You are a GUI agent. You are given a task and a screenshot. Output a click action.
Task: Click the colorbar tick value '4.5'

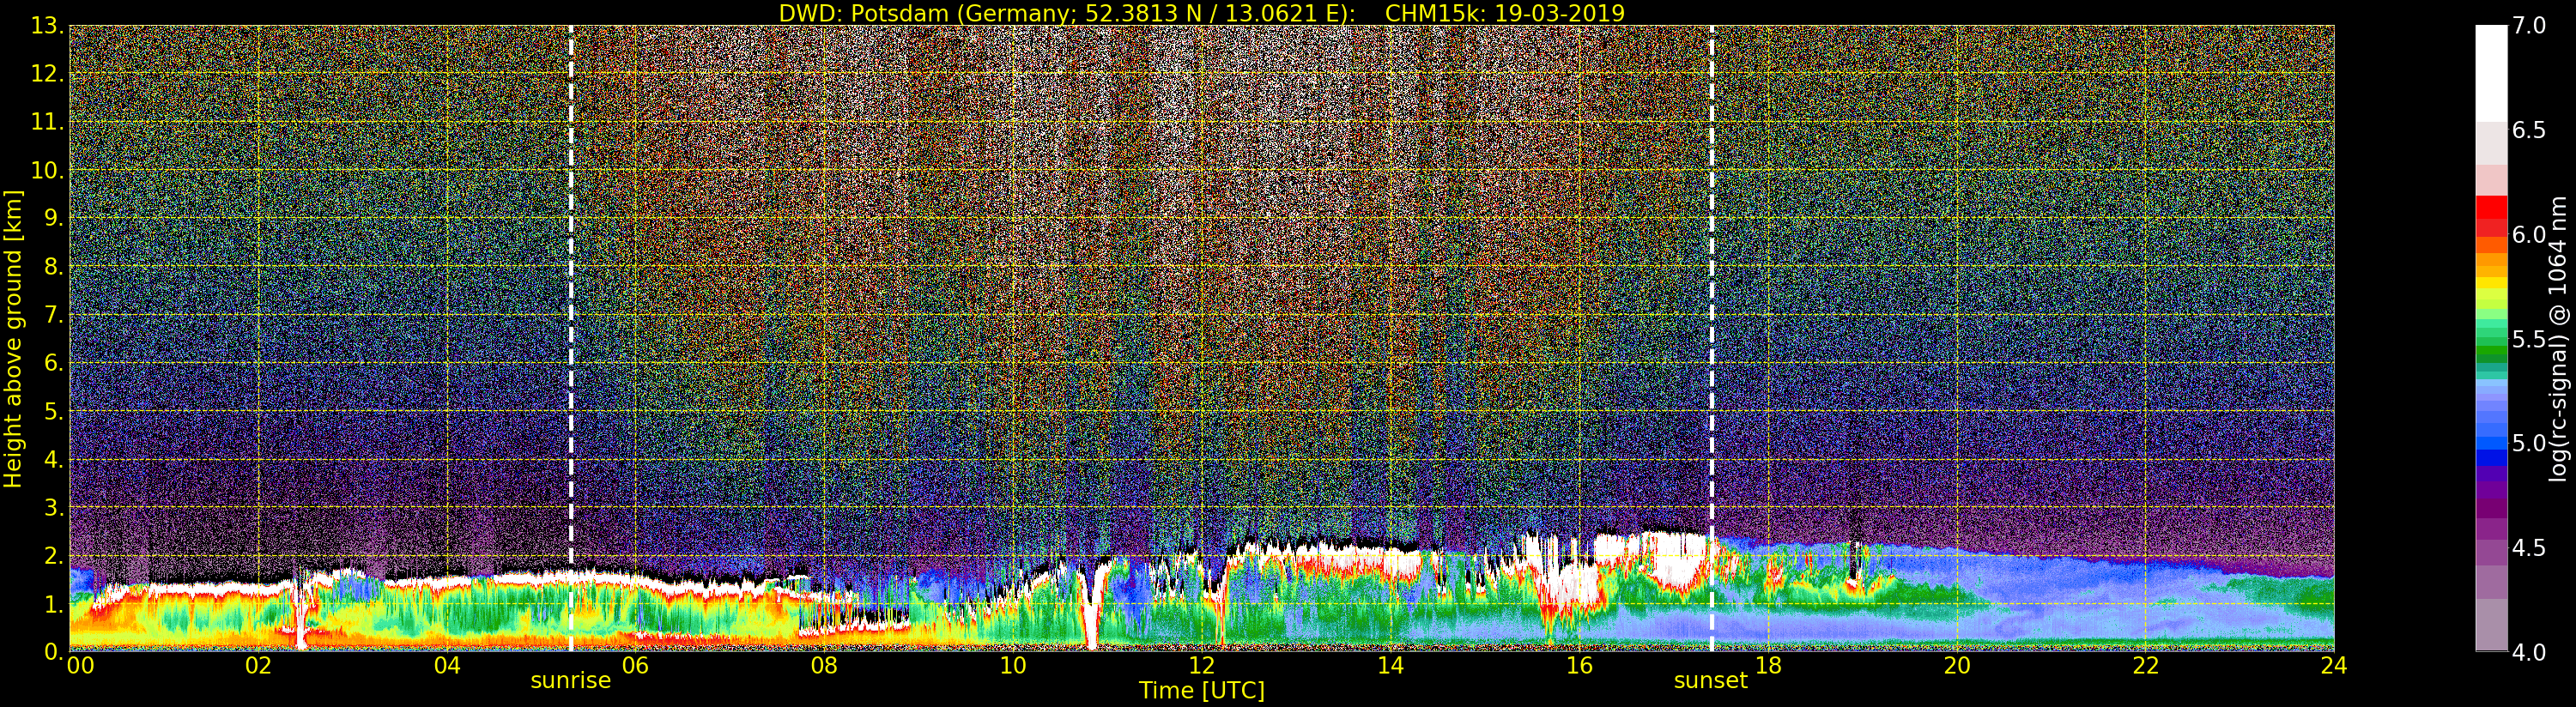point(2529,548)
